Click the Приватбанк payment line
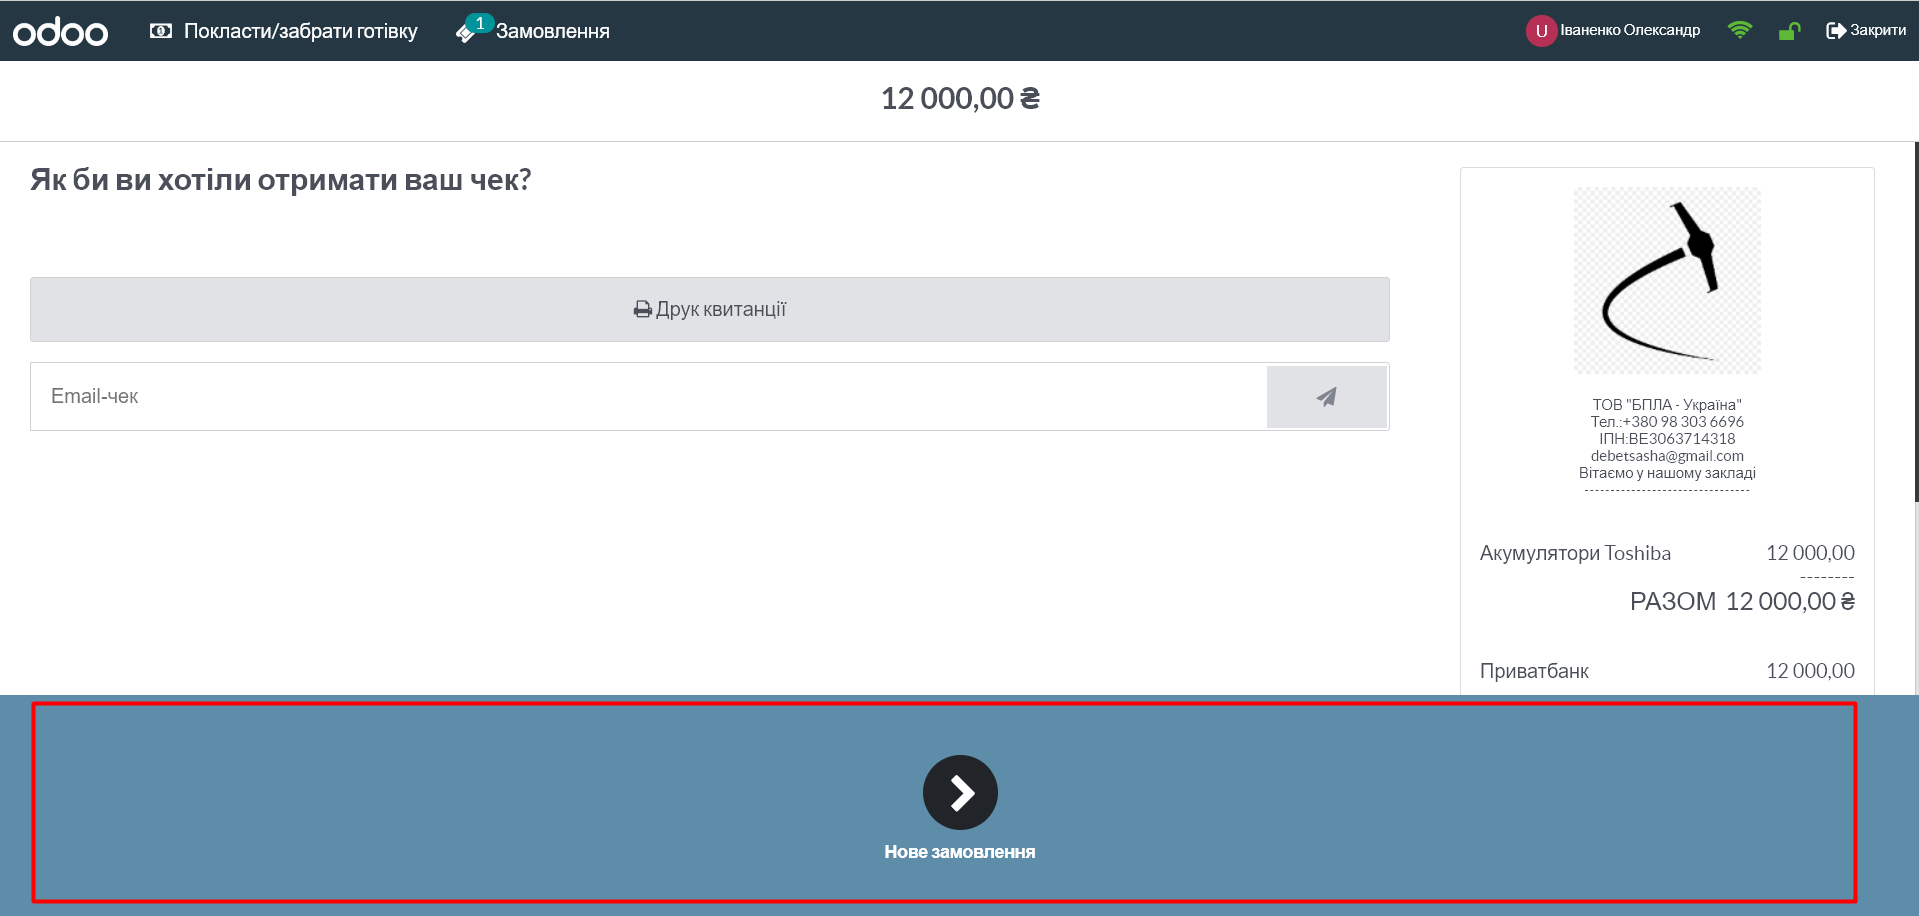Screen dimensions: 1919x916 coord(1534,671)
